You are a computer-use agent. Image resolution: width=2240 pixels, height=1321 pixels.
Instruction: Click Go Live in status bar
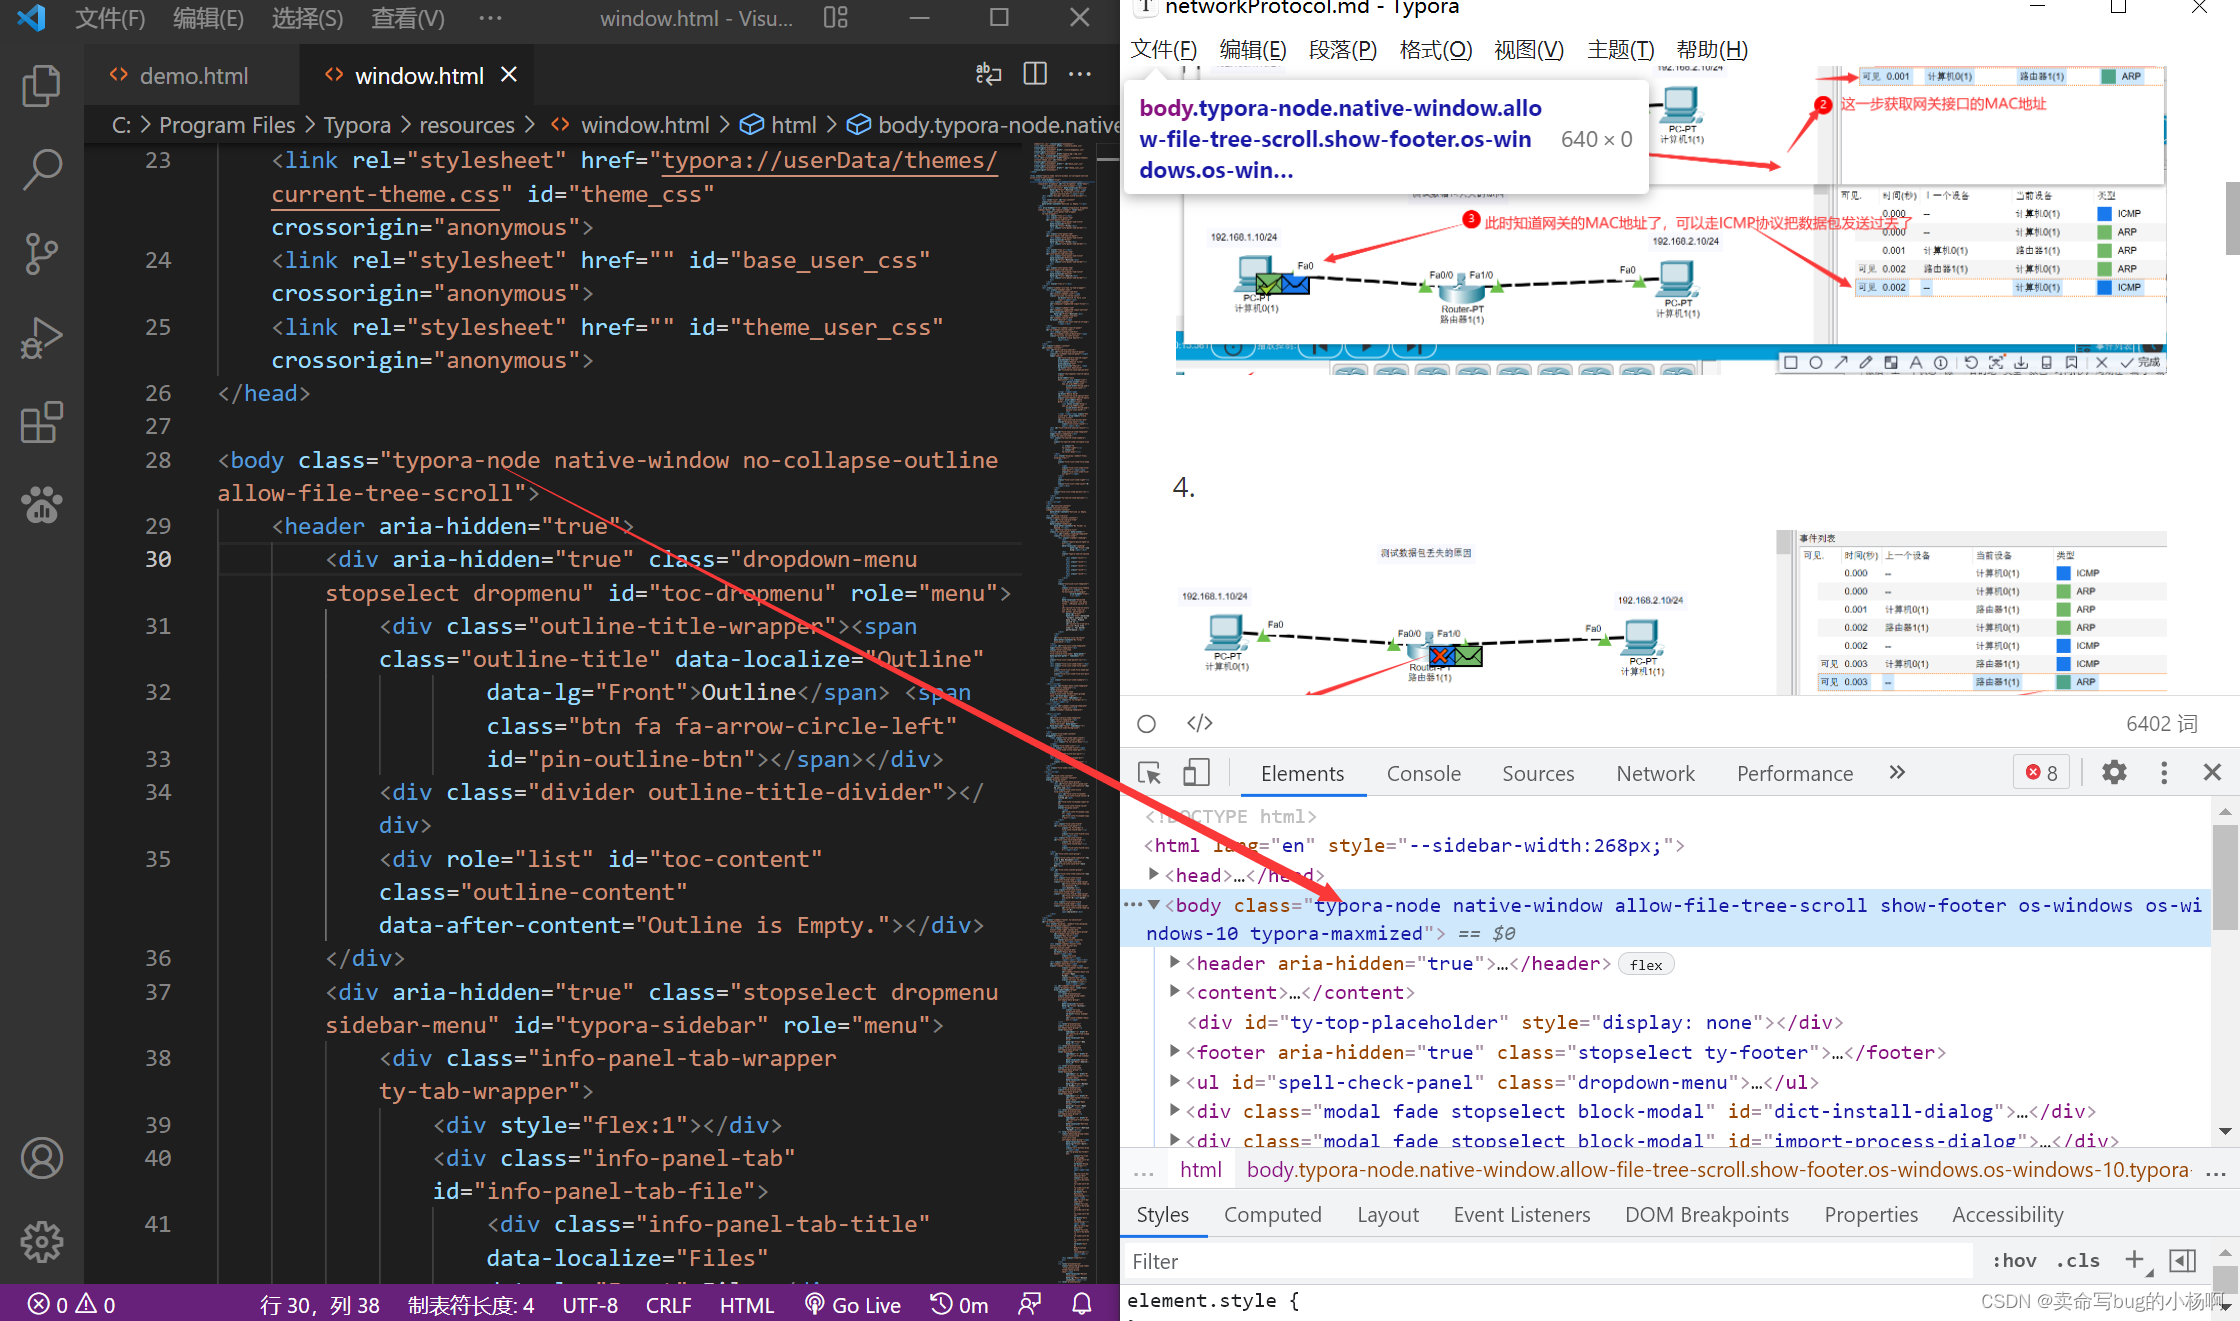pyautogui.click(x=854, y=1305)
